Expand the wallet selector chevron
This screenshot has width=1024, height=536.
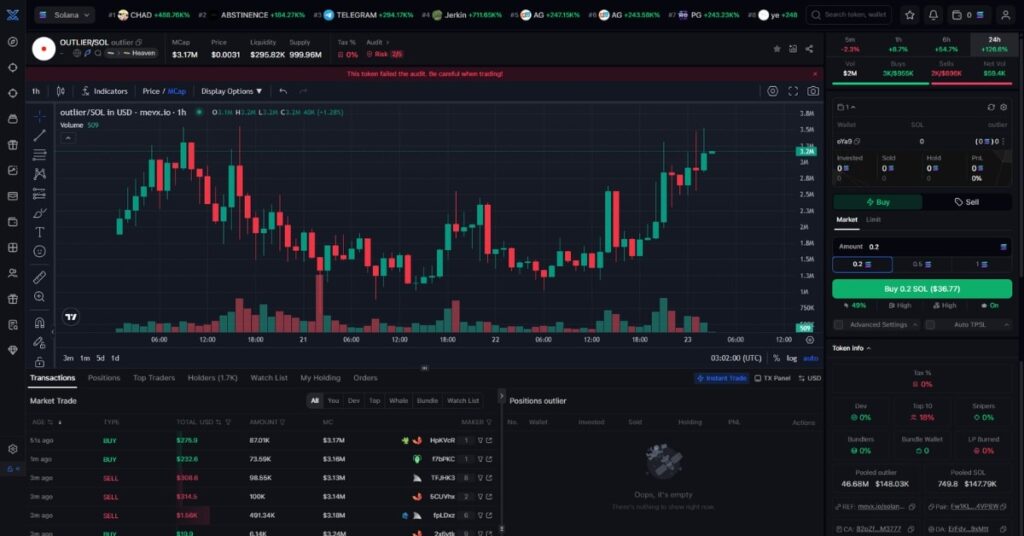click(x=847, y=107)
